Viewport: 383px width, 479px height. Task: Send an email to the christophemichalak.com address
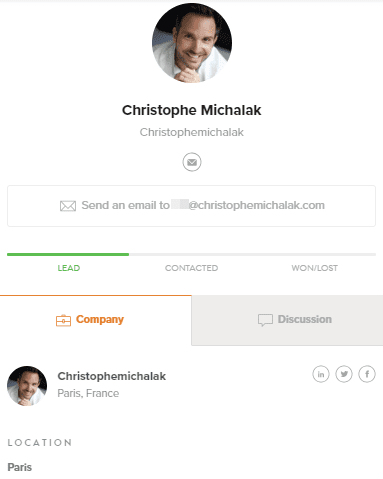(x=191, y=206)
